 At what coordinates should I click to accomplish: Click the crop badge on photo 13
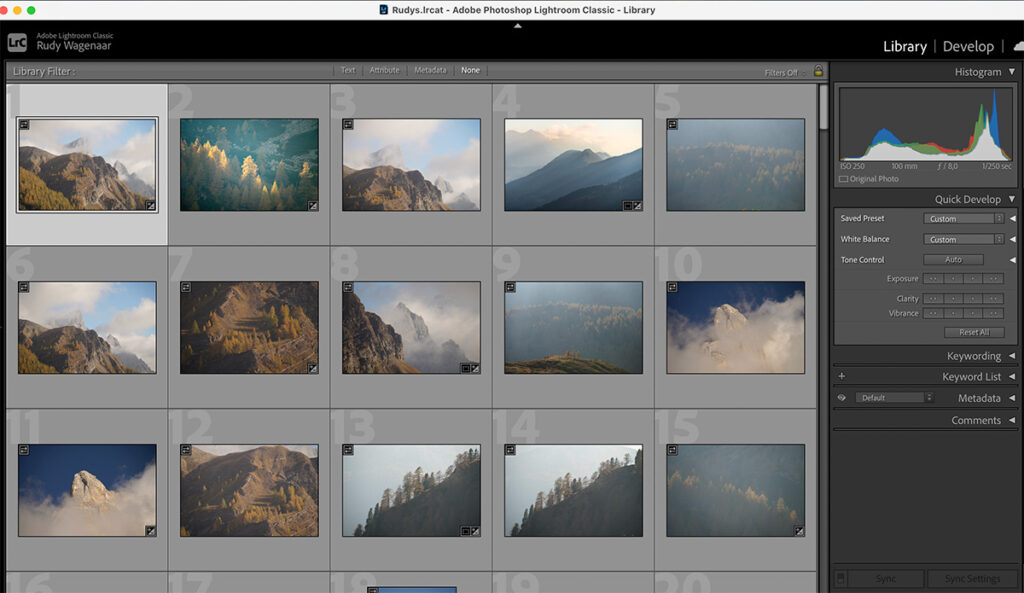pyautogui.click(x=466, y=532)
